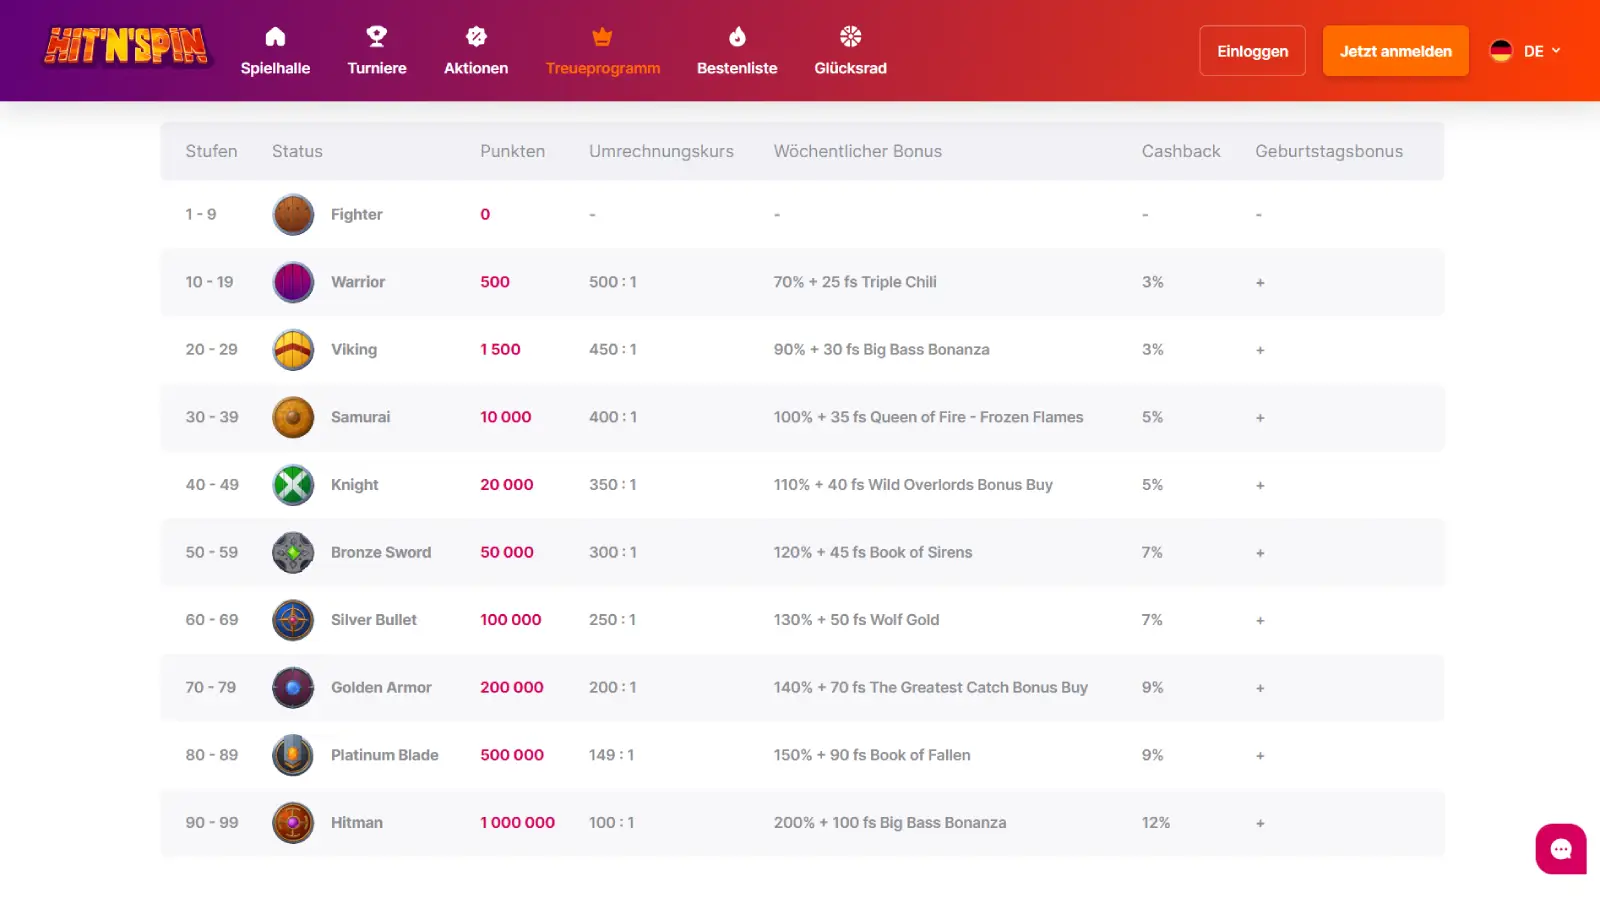
Task: Click the Cashback column header
Action: (x=1181, y=151)
